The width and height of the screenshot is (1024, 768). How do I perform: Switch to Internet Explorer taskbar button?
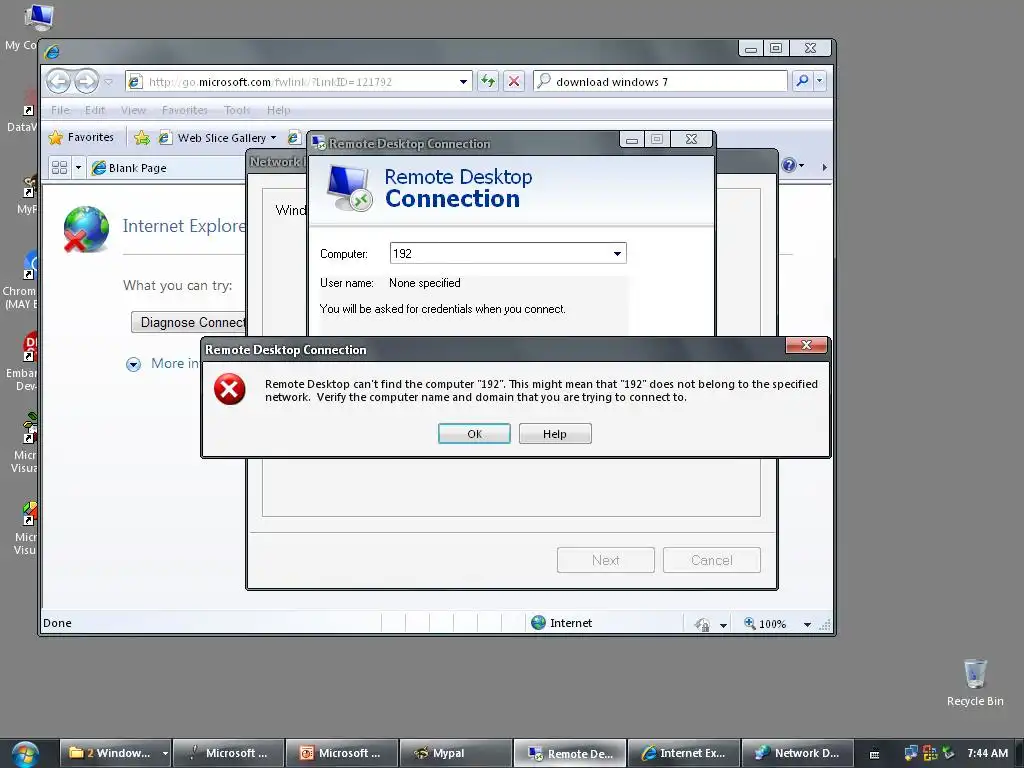684,753
